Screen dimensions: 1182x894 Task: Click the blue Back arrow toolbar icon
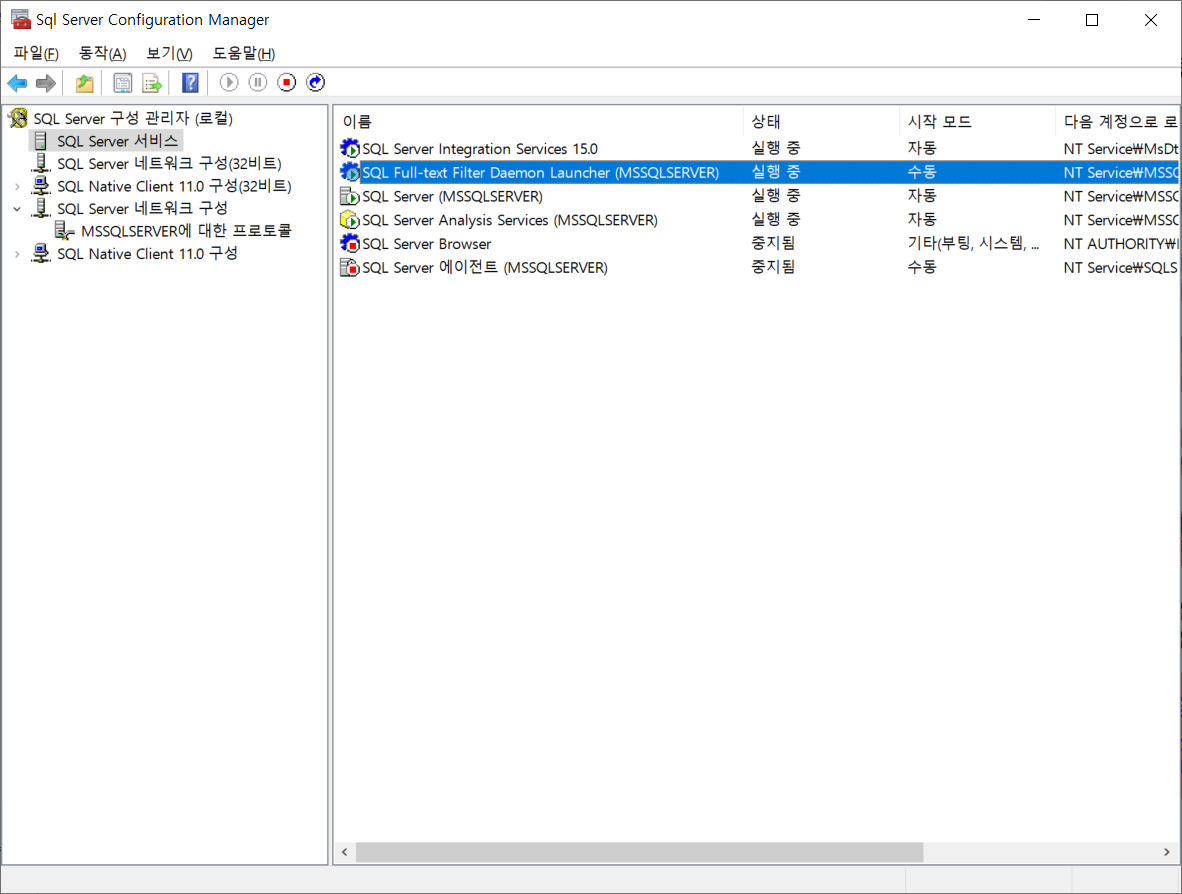[x=17, y=83]
